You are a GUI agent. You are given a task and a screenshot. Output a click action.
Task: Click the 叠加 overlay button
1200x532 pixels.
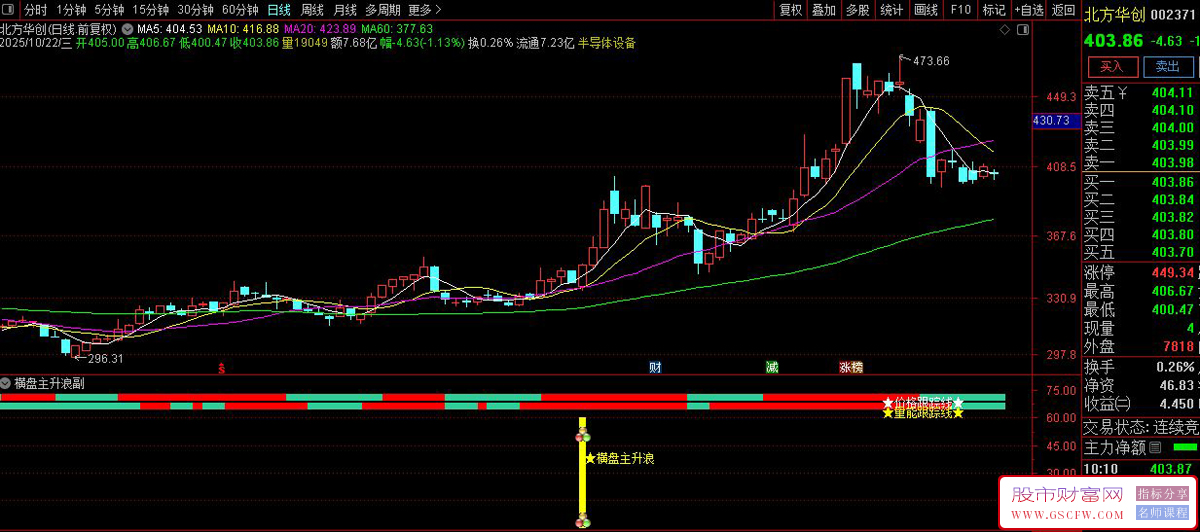pyautogui.click(x=823, y=10)
